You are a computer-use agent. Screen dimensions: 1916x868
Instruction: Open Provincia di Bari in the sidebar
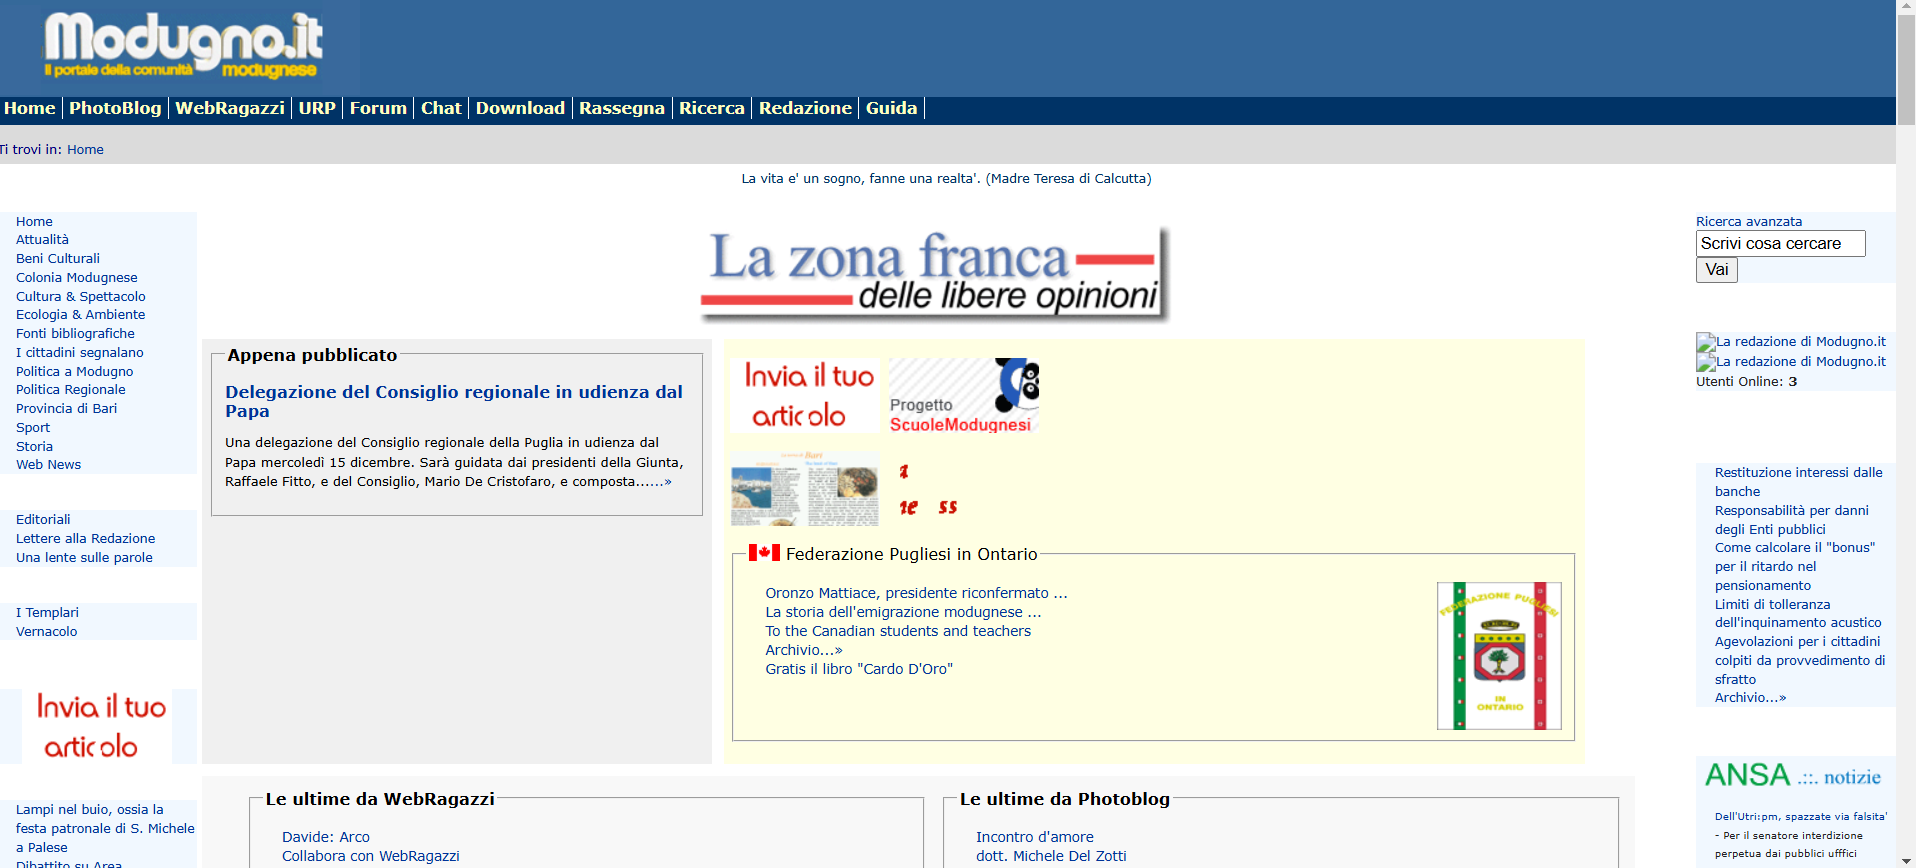66,409
